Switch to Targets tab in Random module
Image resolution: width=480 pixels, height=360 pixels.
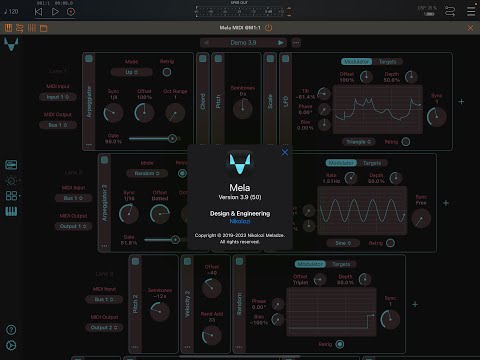coord(341,264)
